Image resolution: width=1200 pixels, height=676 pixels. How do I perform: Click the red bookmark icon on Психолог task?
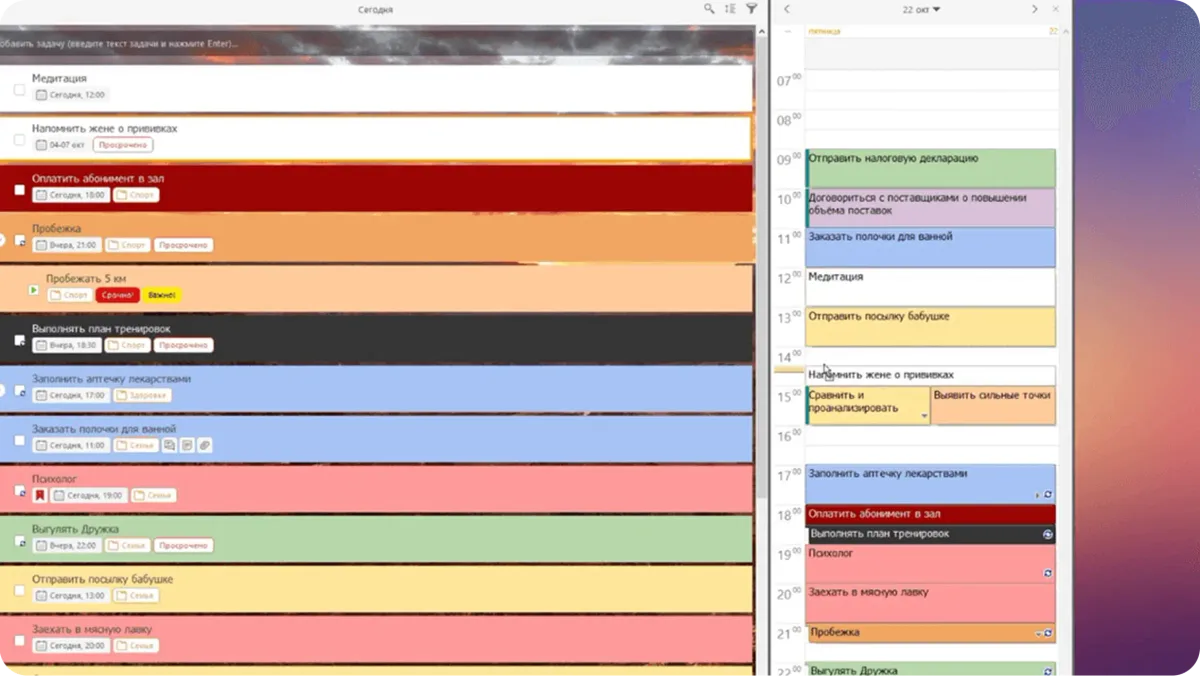[x=39, y=495]
